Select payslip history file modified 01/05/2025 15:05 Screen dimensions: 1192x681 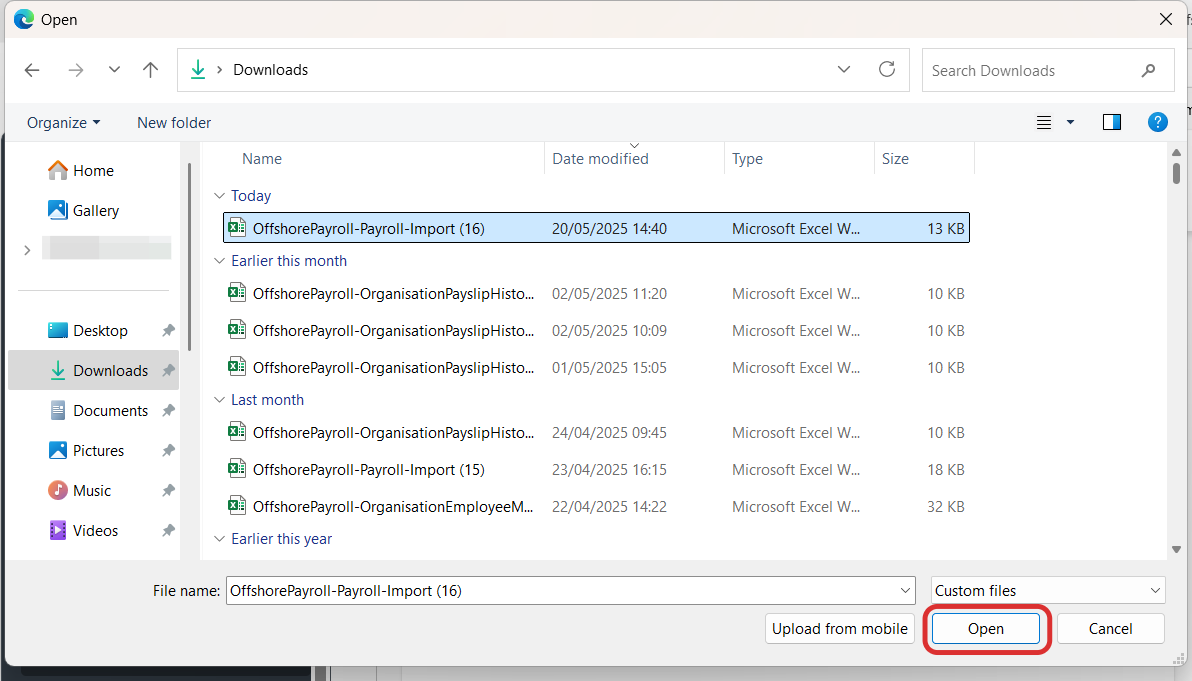point(596,368)
